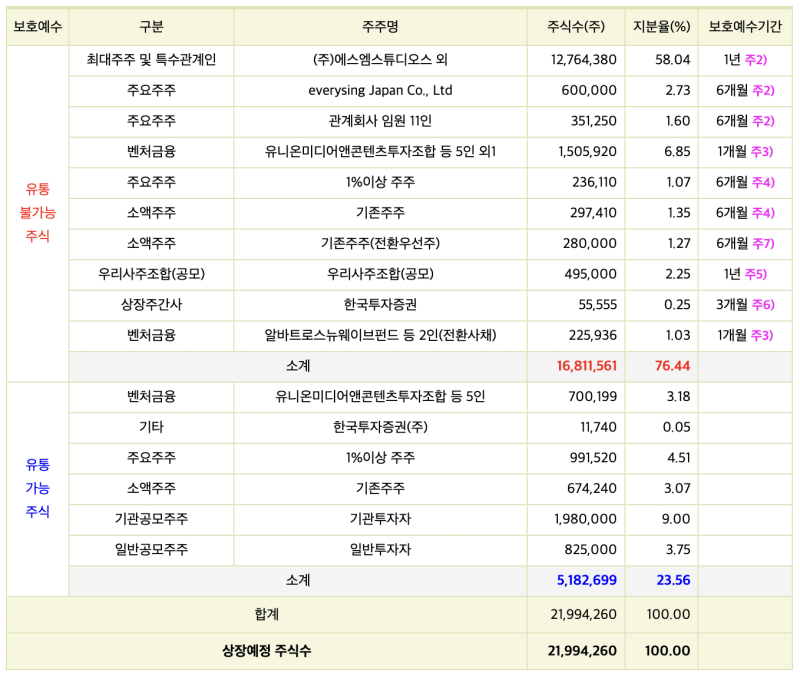This screenshot has width=800, height=676.
Task: Select 알바트로스뉴웨이브펀드 등 2인(전환사채) cell
Action: 380,336
